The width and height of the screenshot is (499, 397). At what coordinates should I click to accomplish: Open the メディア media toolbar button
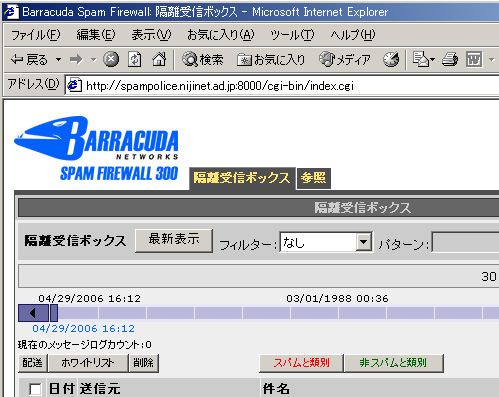(x=345, y=60)
